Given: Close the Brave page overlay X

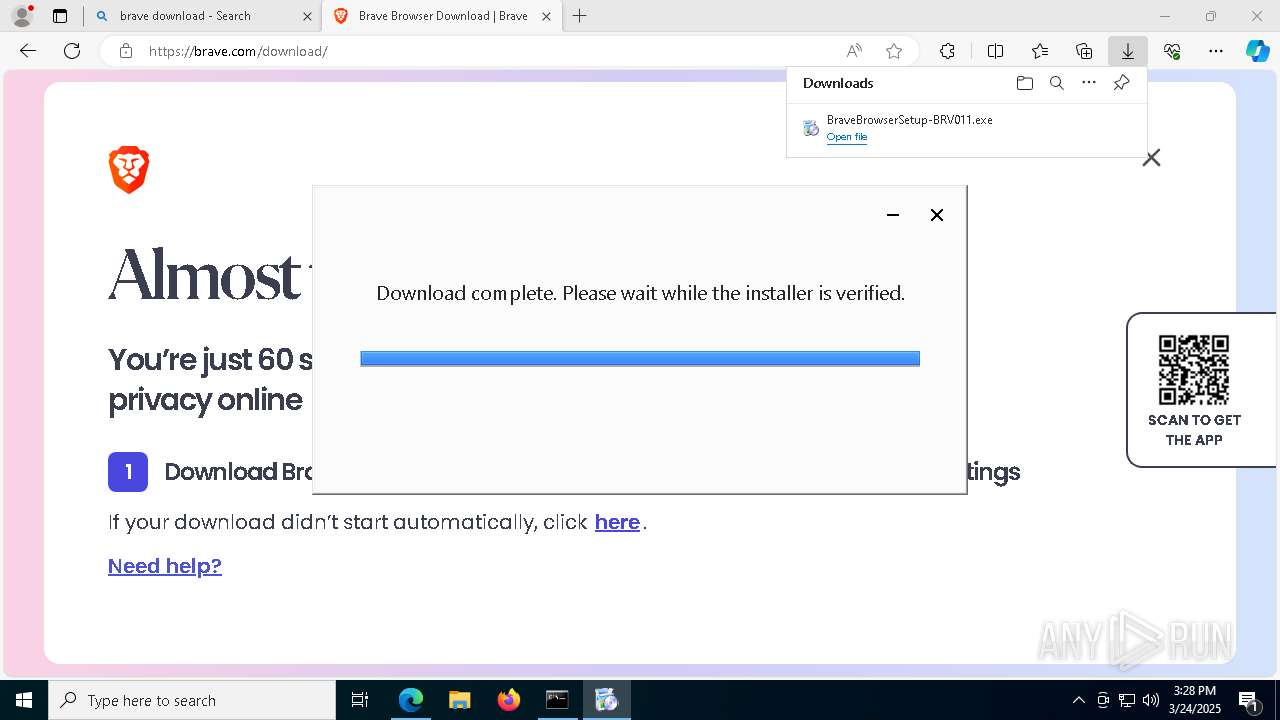Looking at the screenshot, I should [1152, 158].
